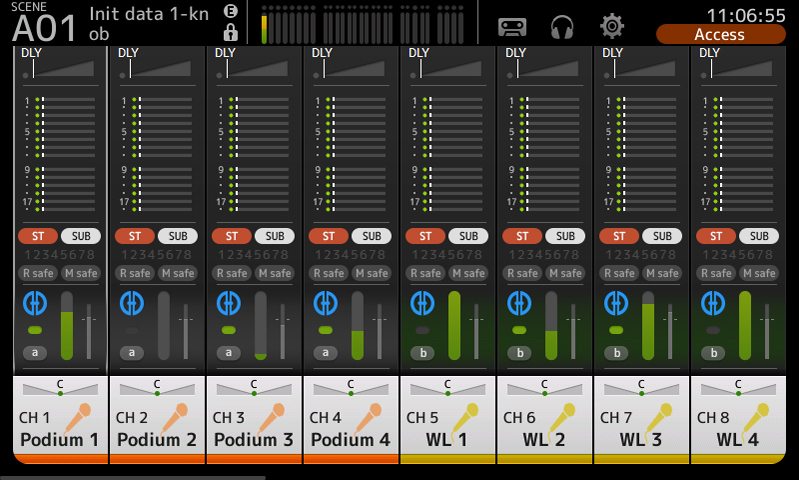Enable SUB assign on CH 5 strip
This screenshot has width=799, height=480.
(468, 236)
